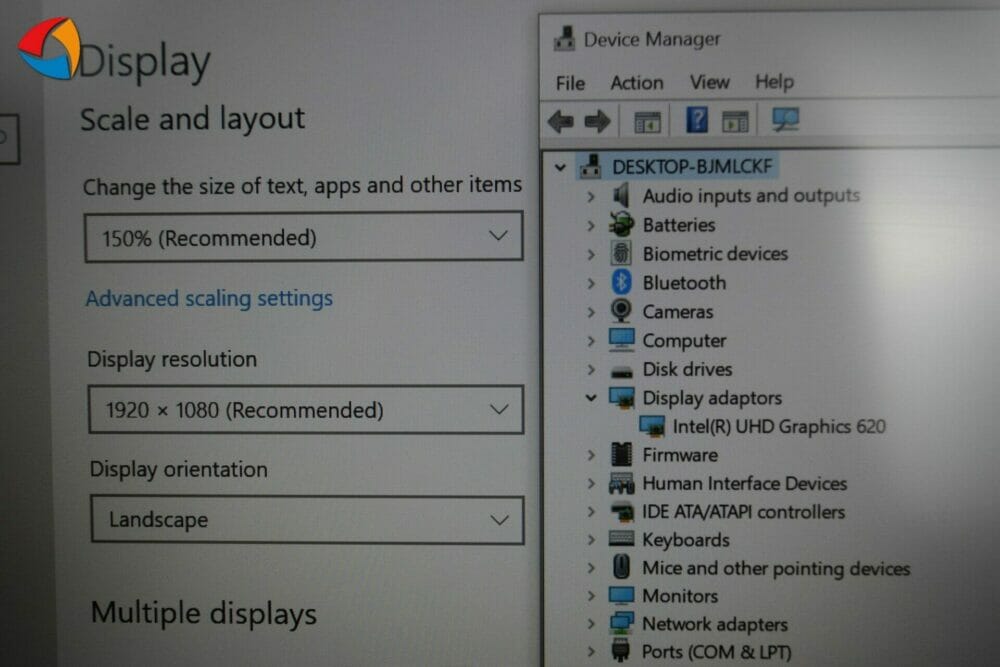Select the DESKTOP-BJMLCKF label
The width and height of the screenshot is (1000, 667).
coord(692,166)
